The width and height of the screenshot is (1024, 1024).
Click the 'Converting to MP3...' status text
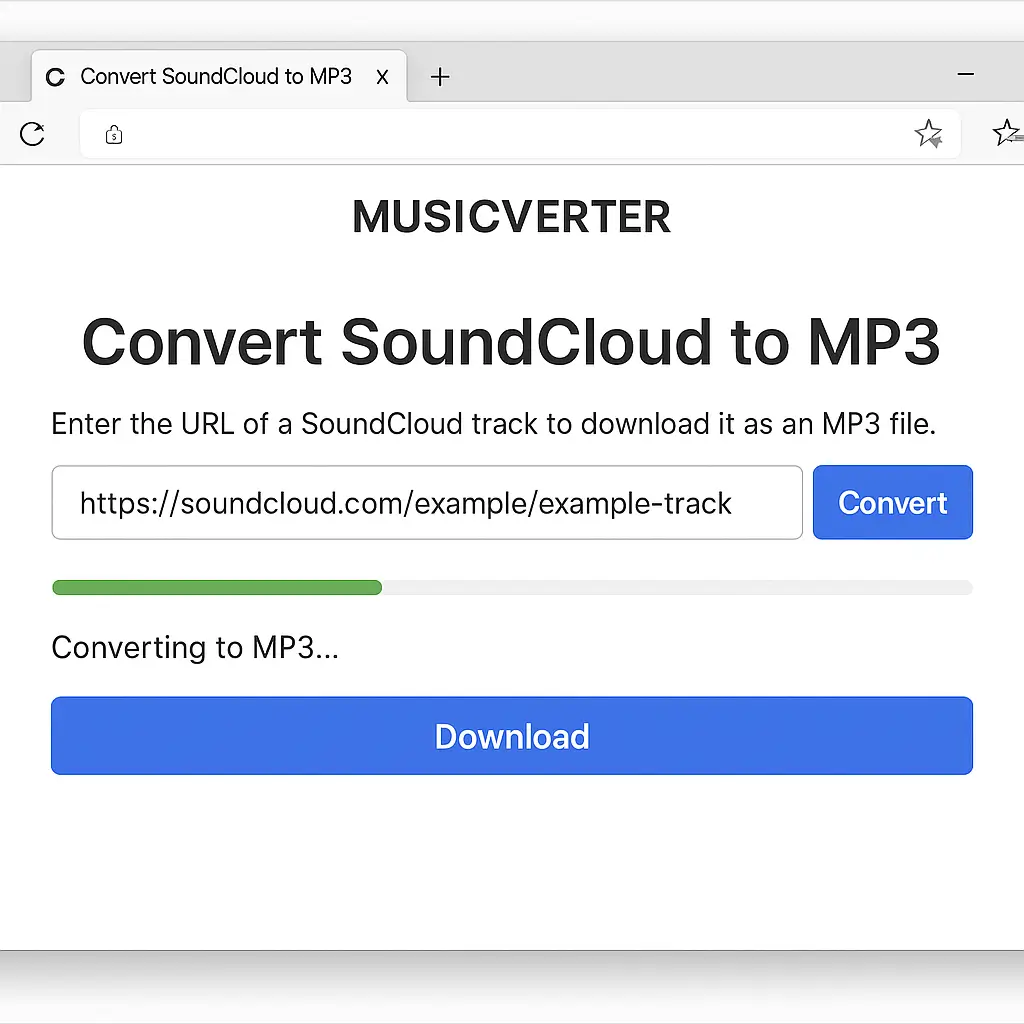(195, 647)
